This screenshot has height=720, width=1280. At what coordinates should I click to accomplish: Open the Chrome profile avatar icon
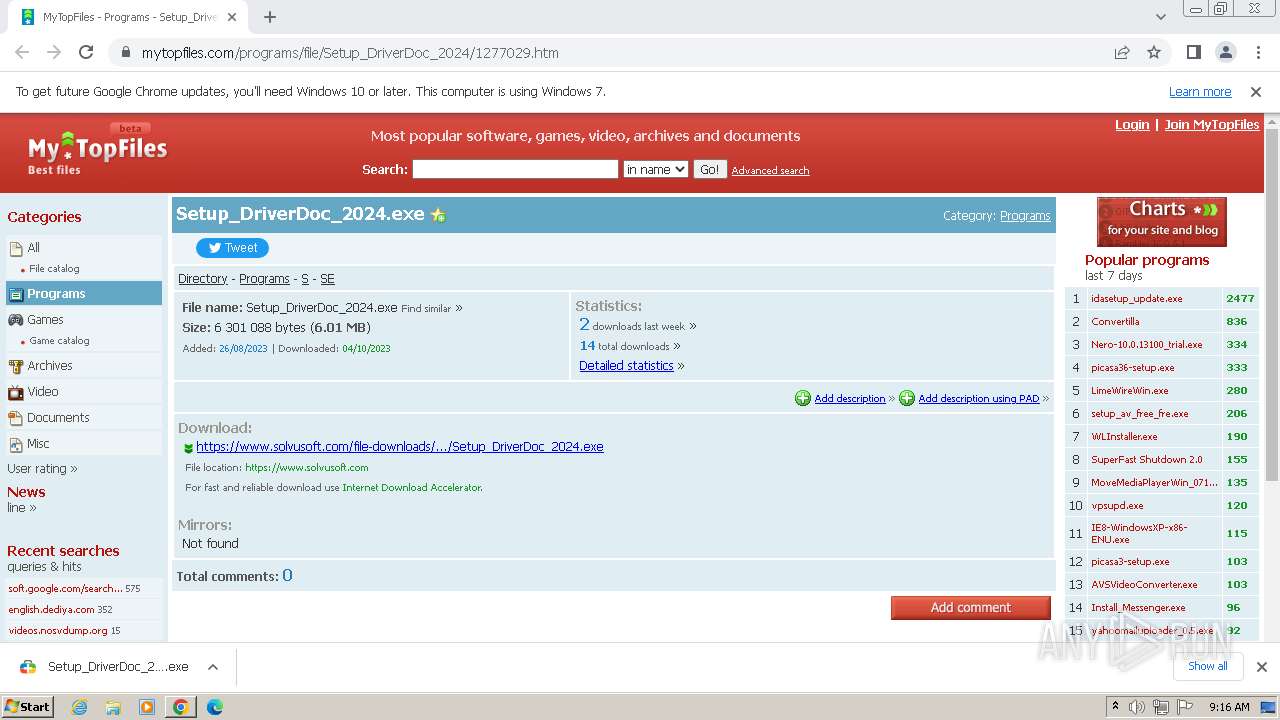(x=1226, y=53)
